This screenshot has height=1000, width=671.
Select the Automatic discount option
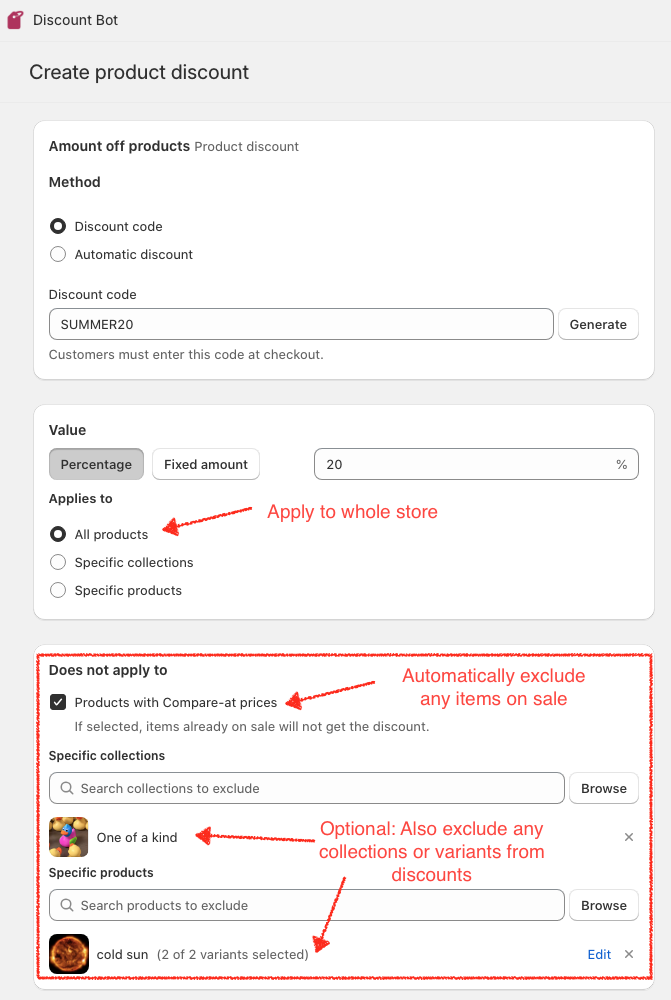click(x=58, y=254)
